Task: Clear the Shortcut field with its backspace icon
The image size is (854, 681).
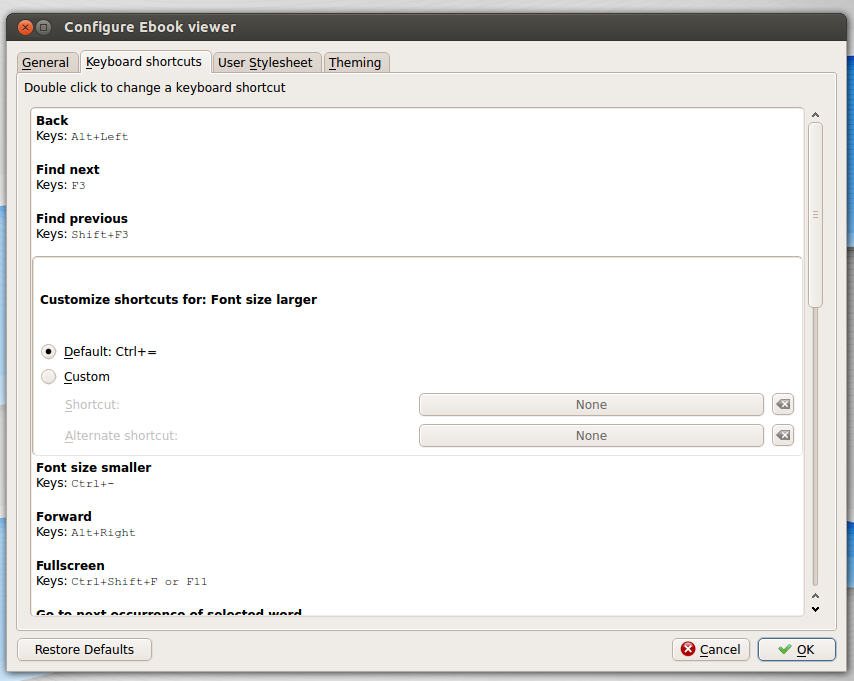Action: (x=783, y=405)
